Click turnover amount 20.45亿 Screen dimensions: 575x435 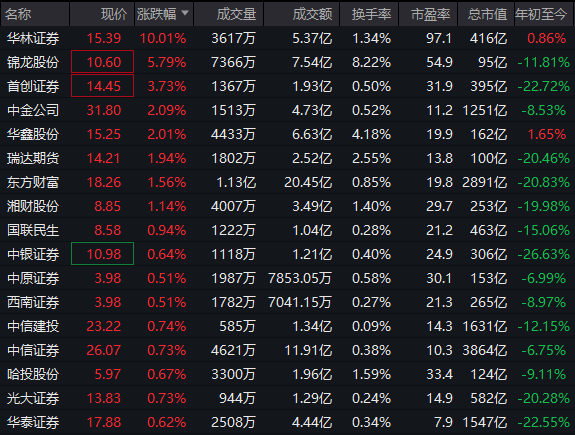click(x=308, y=182)
